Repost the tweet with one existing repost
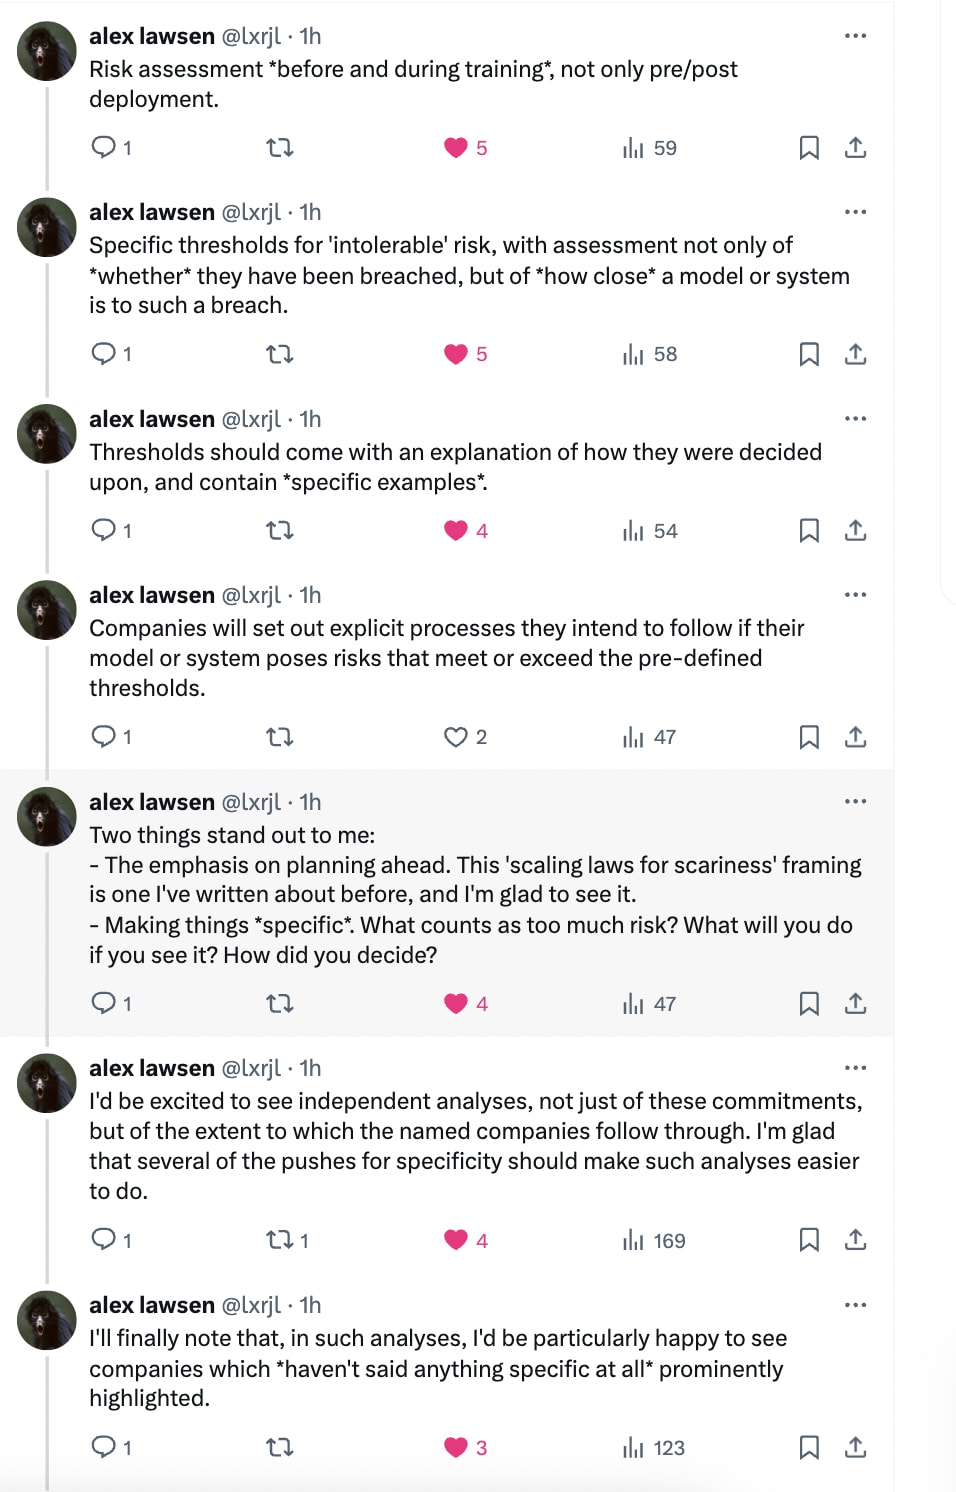Image resolution: width=956 pixels, height=1492 pixels. point(279,1240)
